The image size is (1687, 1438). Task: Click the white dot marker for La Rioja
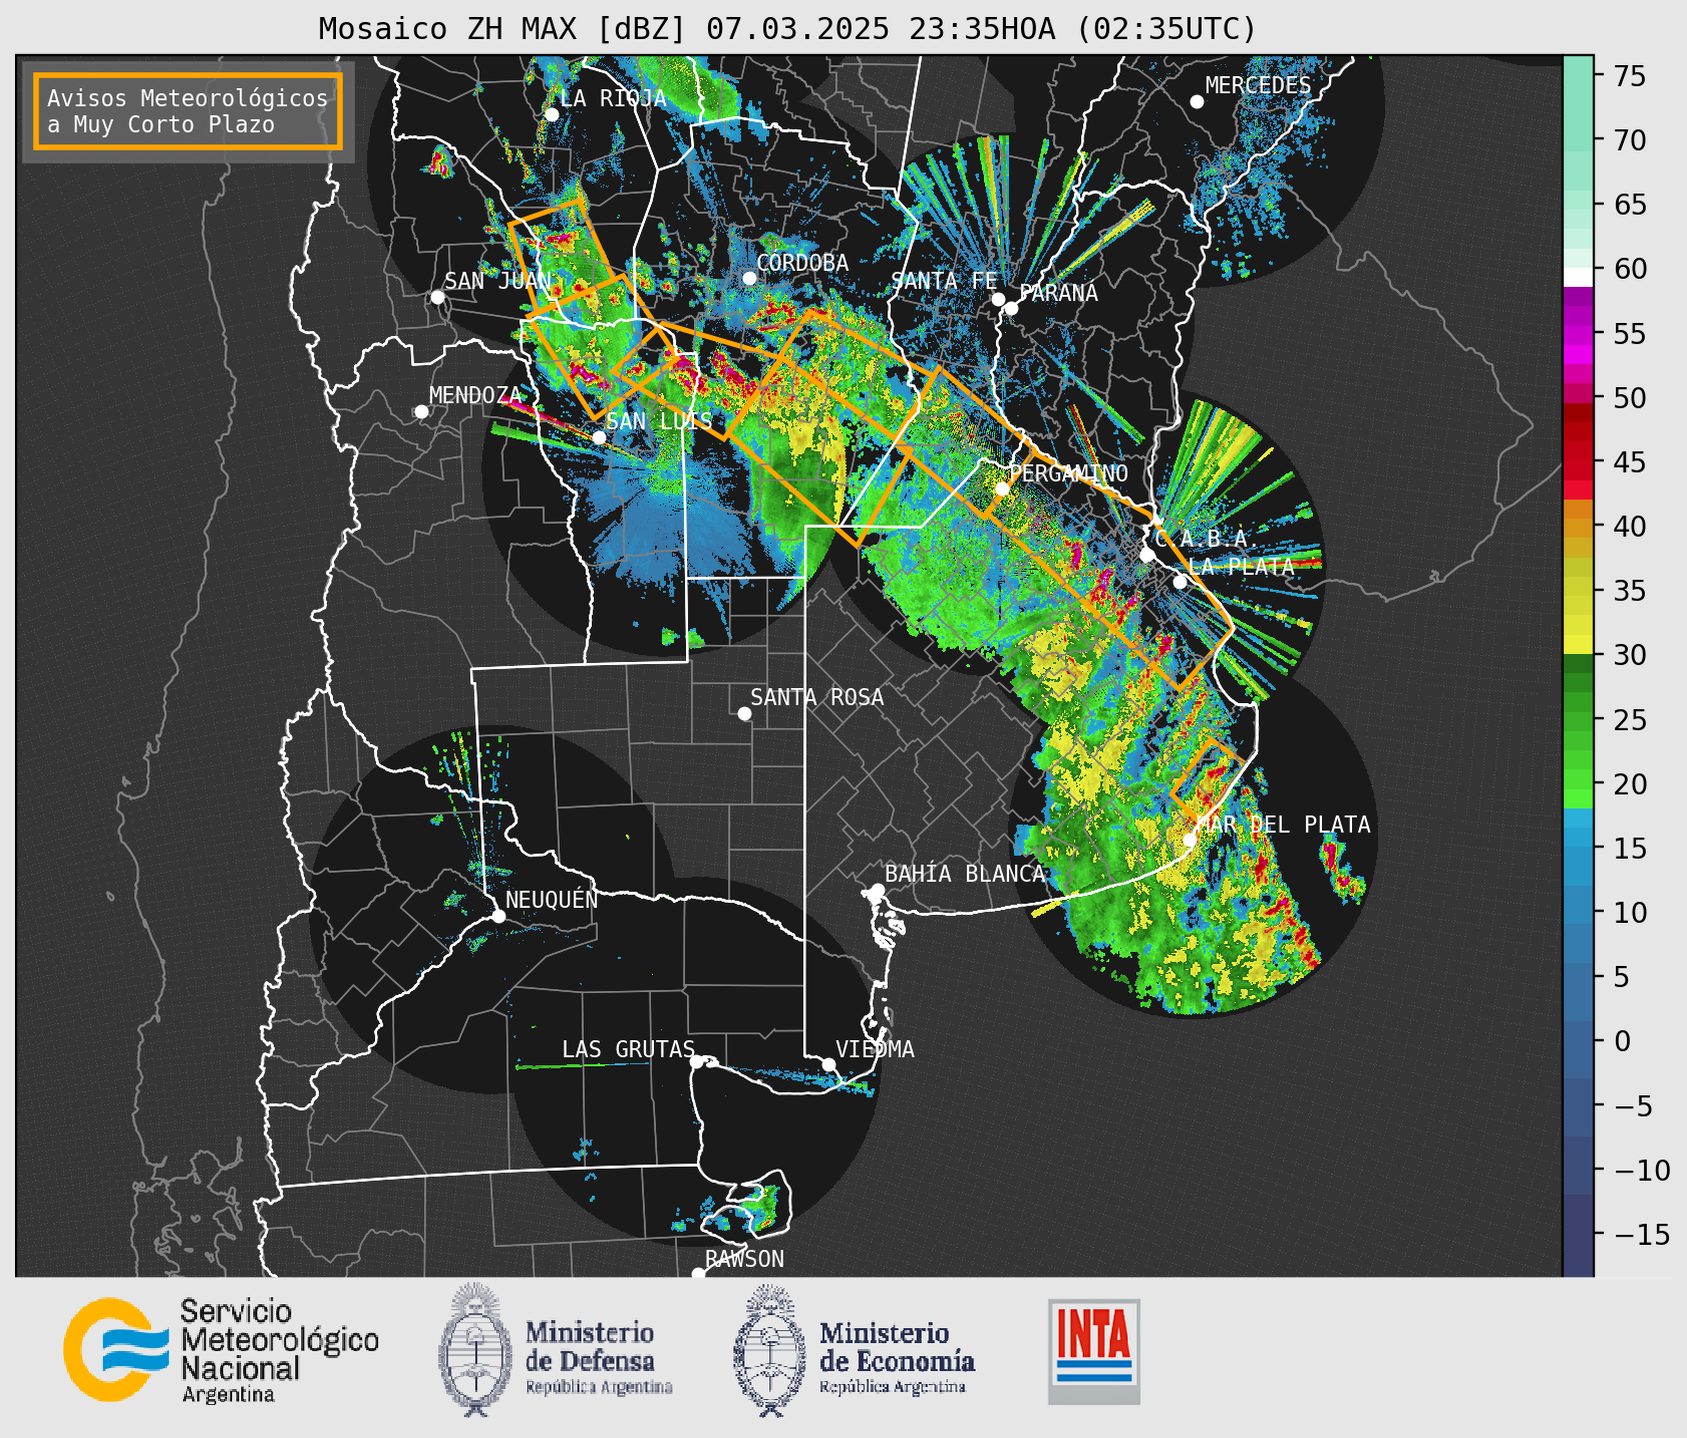551,114
